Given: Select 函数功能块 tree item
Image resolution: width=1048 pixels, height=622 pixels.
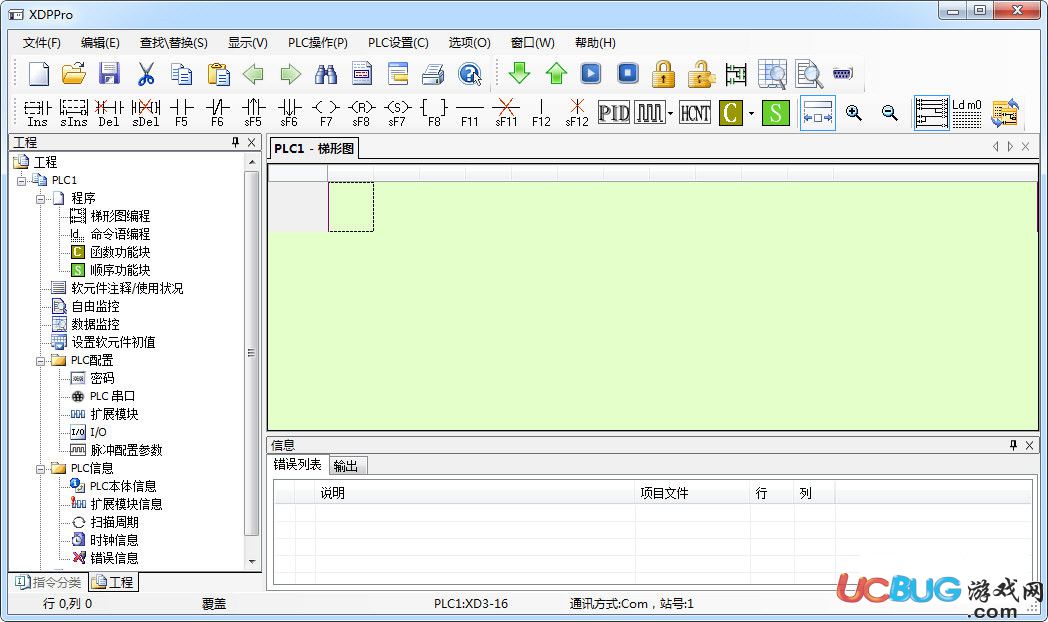Looking at the screenshot, I should (x=120, y=253).
